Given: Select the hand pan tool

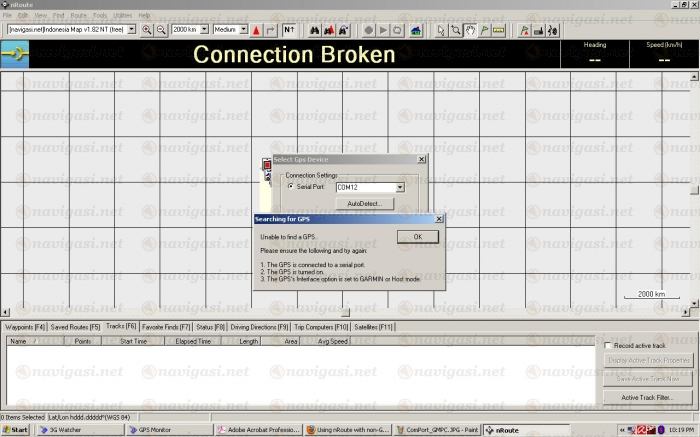Looking at the screenshot, I should (x=470, y=30).
